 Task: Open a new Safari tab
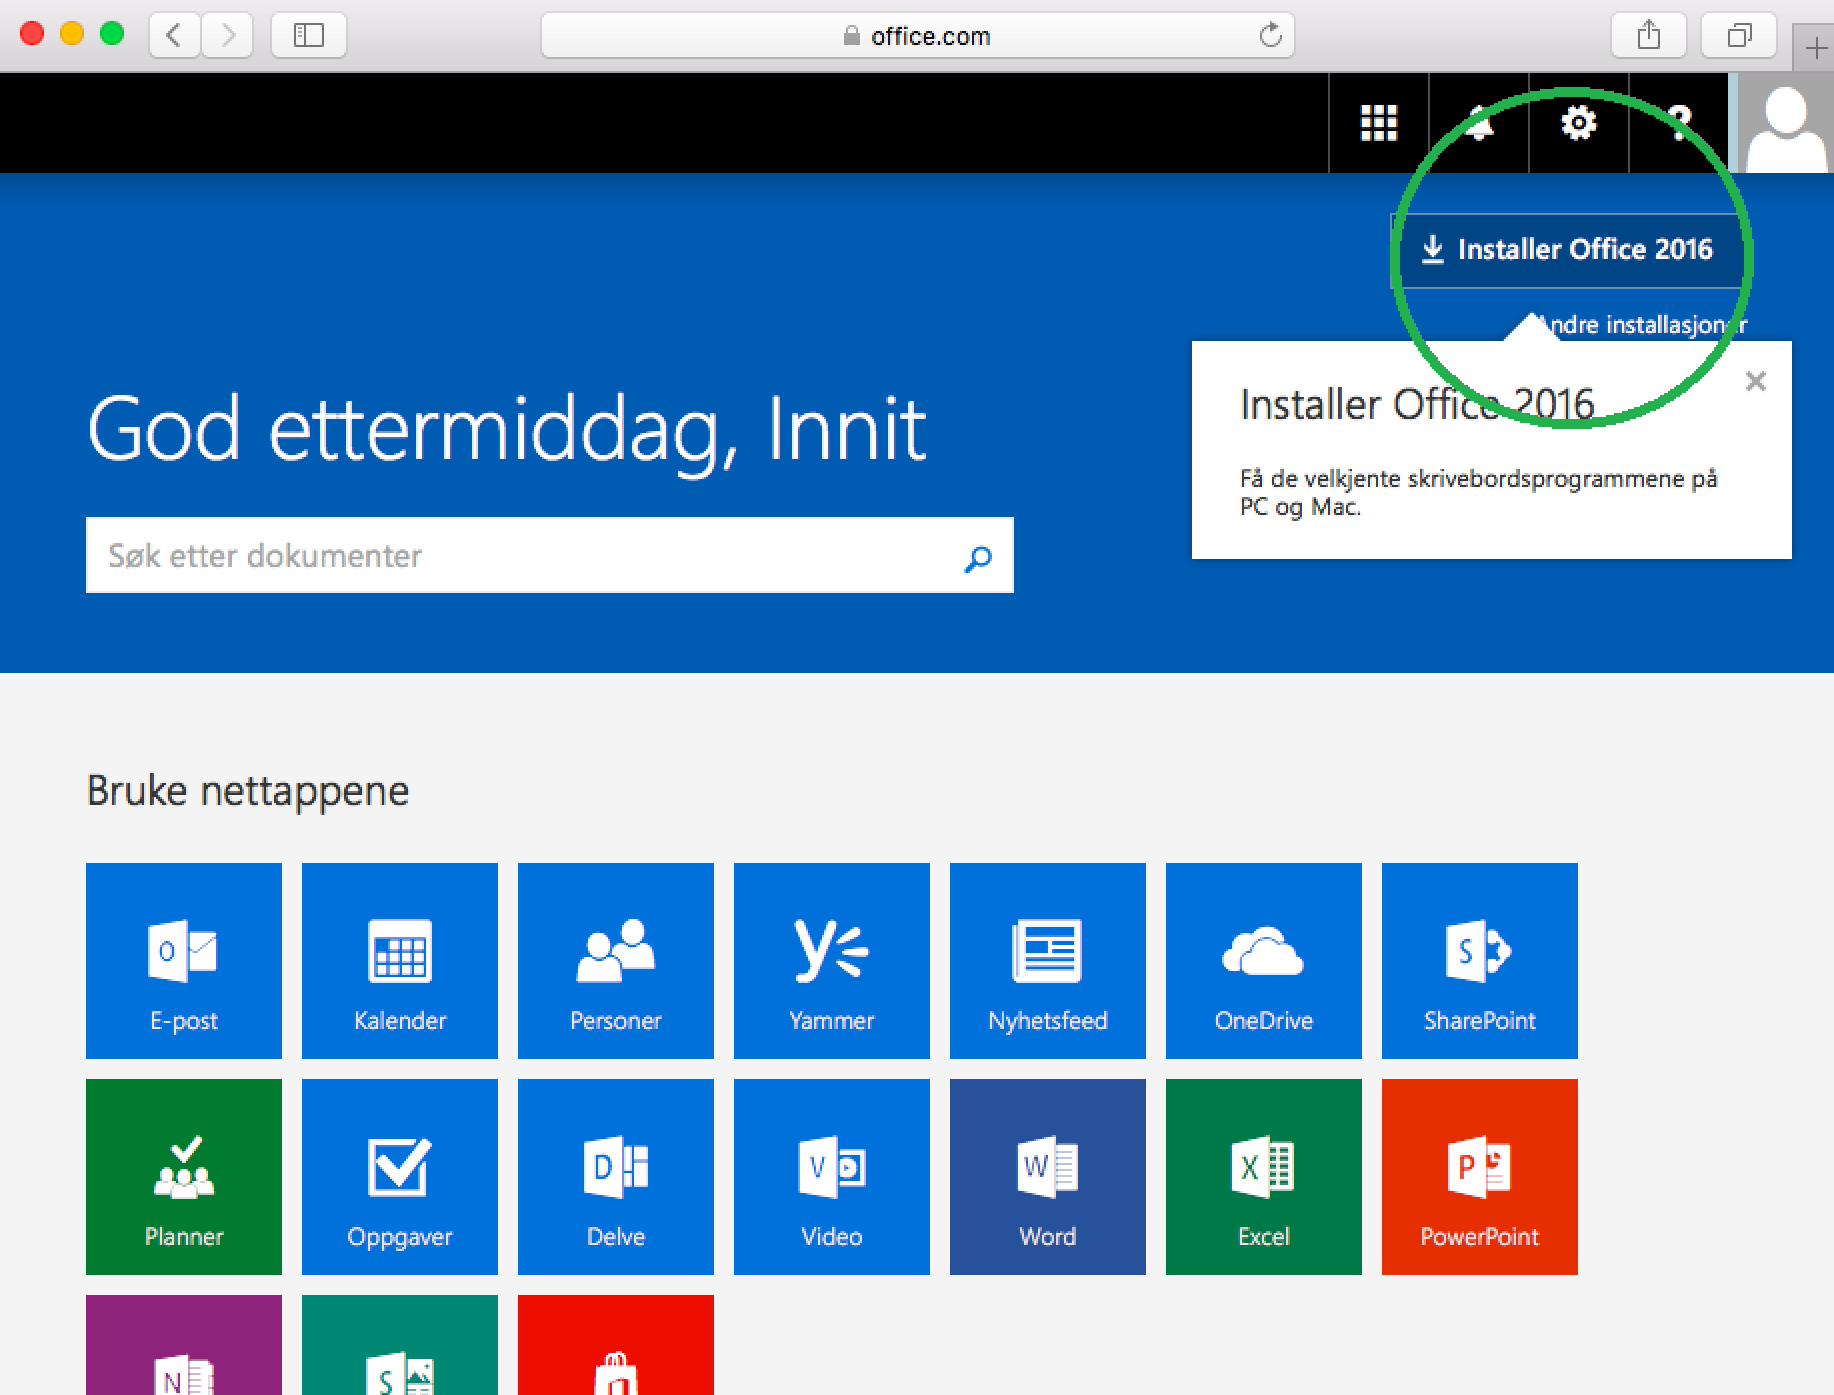(x=1815, y=47)
